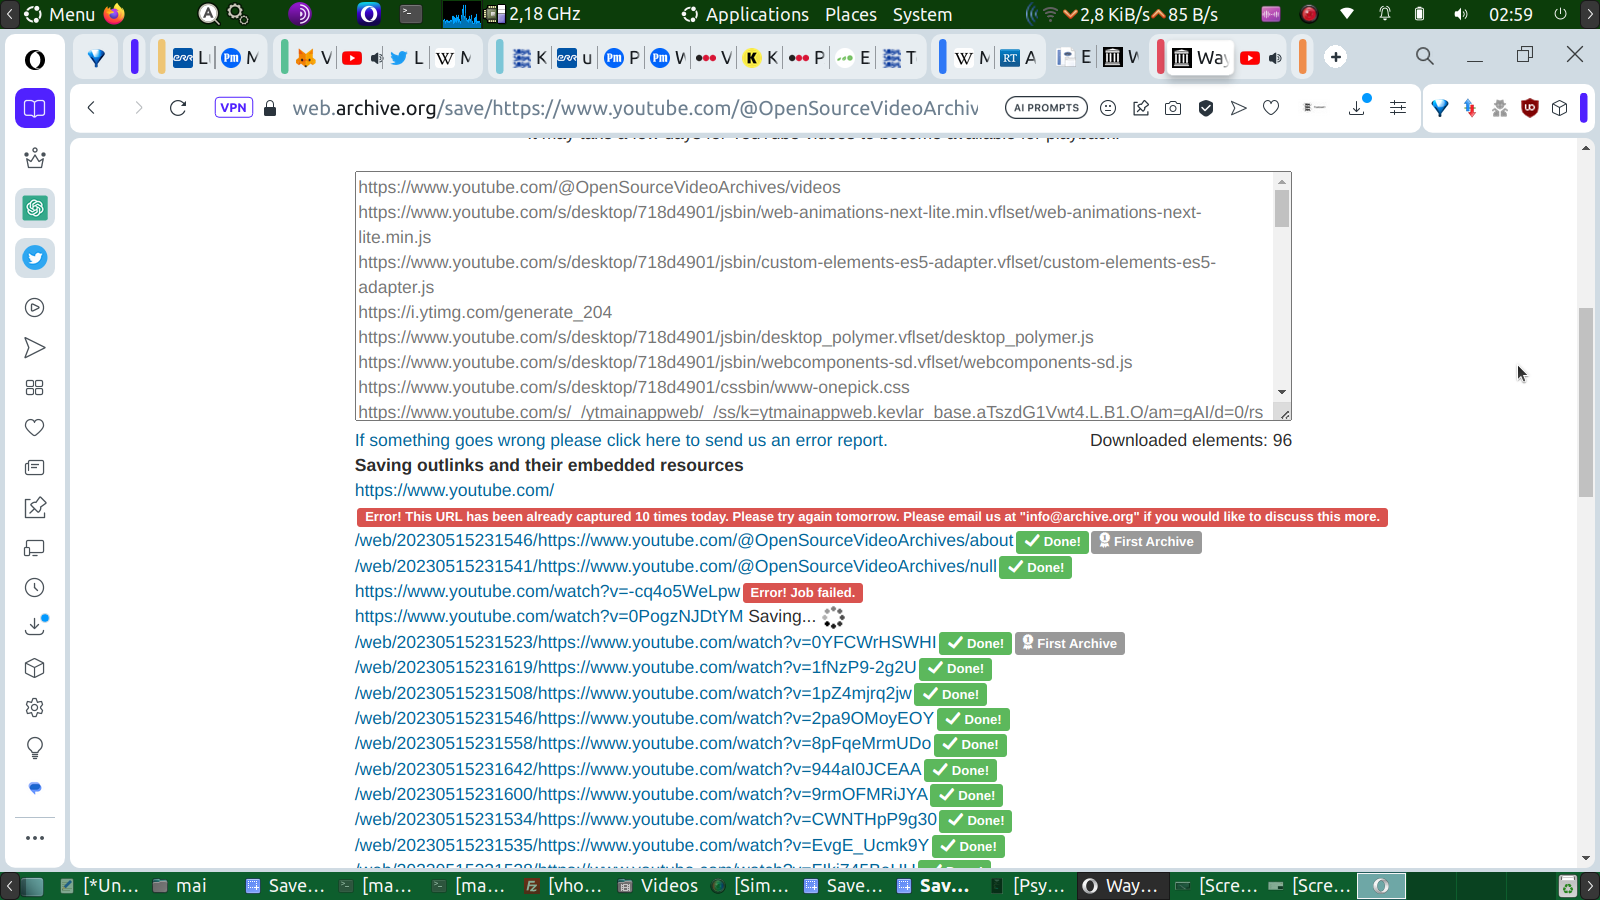
Task: Click the AI Prompts button
Action: tap(1046, 108)
